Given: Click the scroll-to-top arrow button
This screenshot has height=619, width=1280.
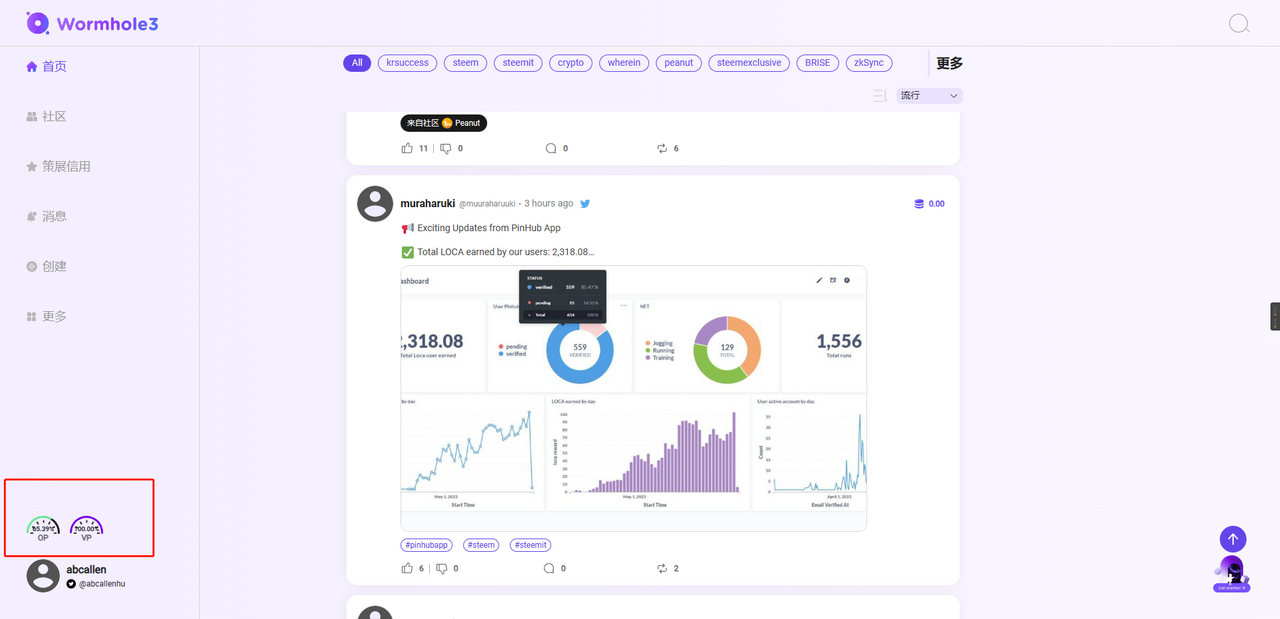Looking at the screenshot, I should [x=1233, y=539].
